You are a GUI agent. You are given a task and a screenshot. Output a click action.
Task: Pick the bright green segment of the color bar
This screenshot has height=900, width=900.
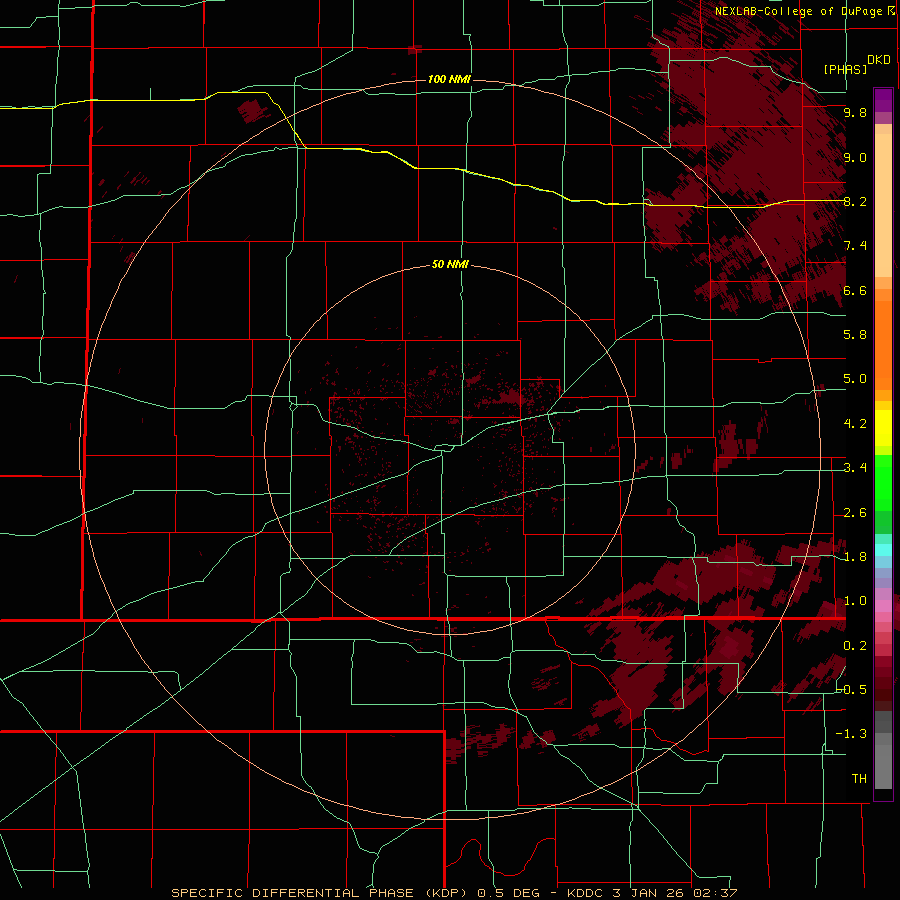(x=883, y=485)
